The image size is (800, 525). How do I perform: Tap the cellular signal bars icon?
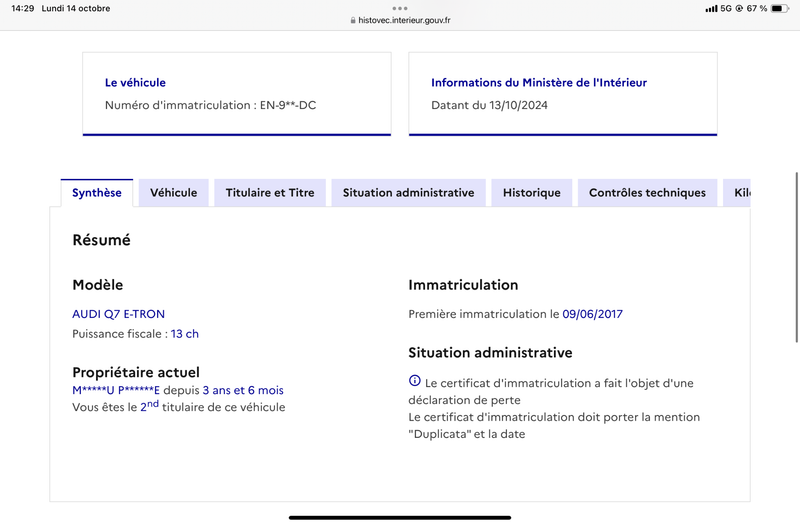click(711, 9)
